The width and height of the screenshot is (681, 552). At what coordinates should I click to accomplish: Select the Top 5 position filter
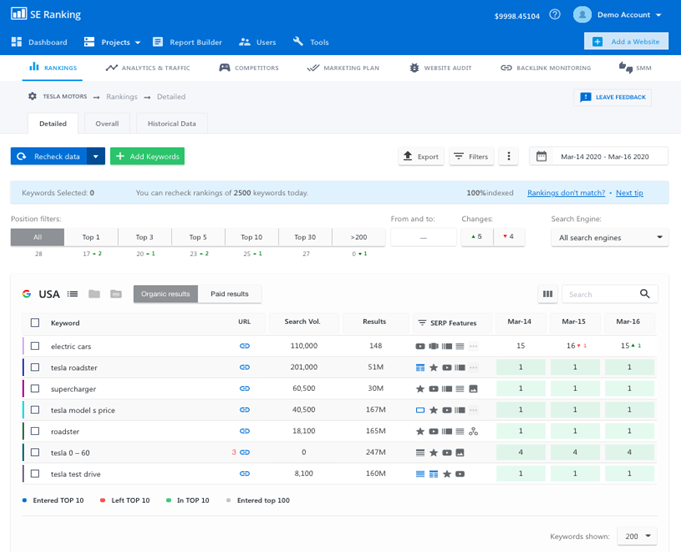click(x=198, y=237)
